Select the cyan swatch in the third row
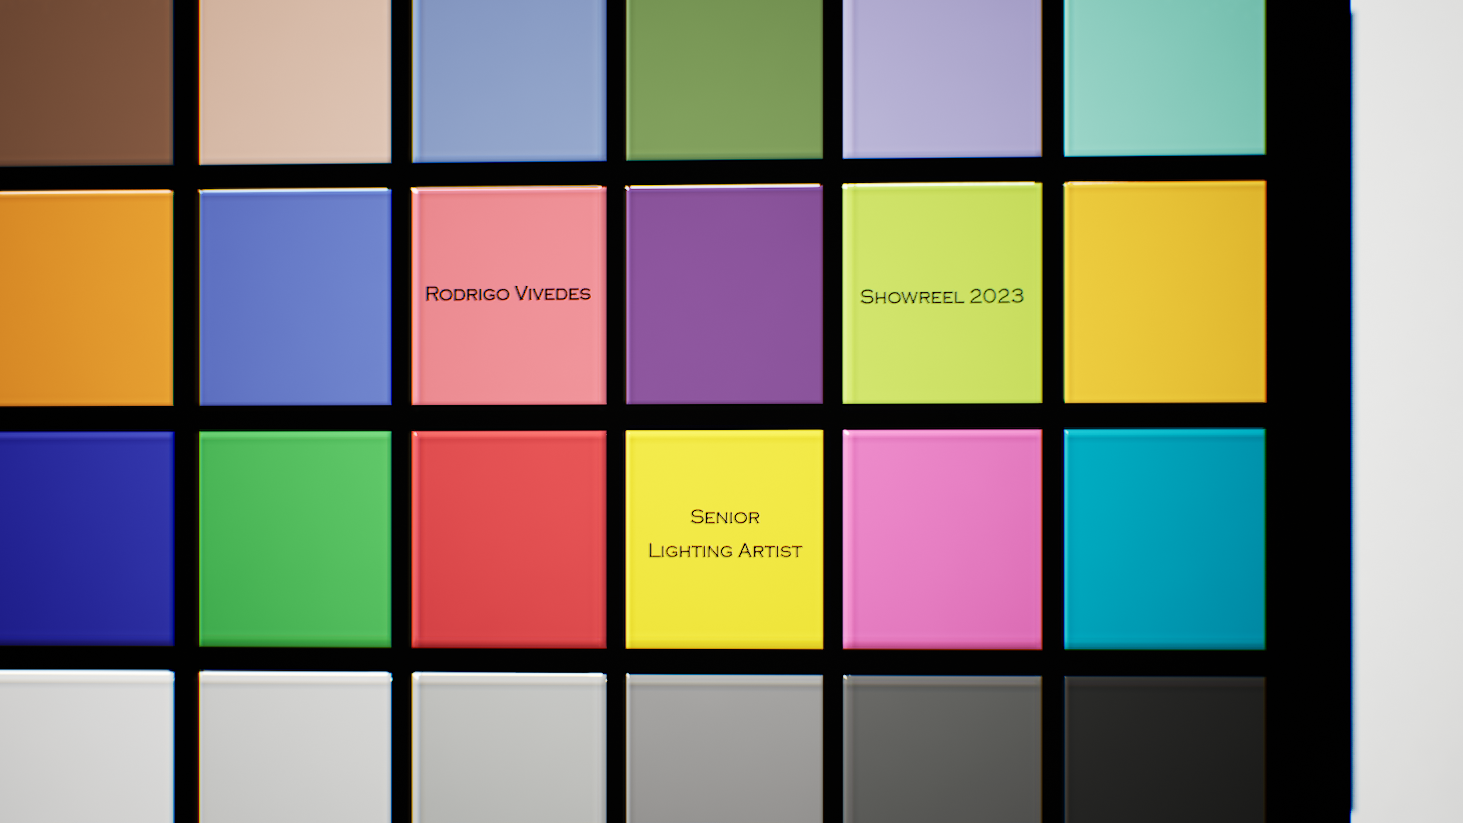 pyautogui.click(x=1164, y=539)
